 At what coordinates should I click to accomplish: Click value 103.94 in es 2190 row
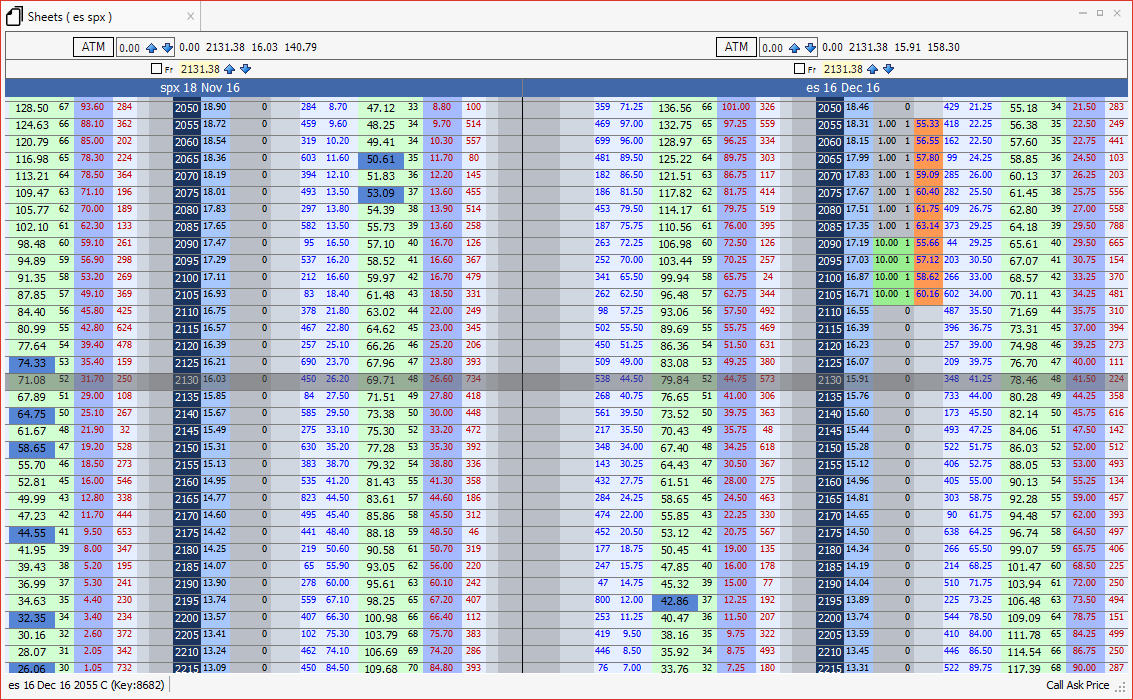click(1024, 584)
